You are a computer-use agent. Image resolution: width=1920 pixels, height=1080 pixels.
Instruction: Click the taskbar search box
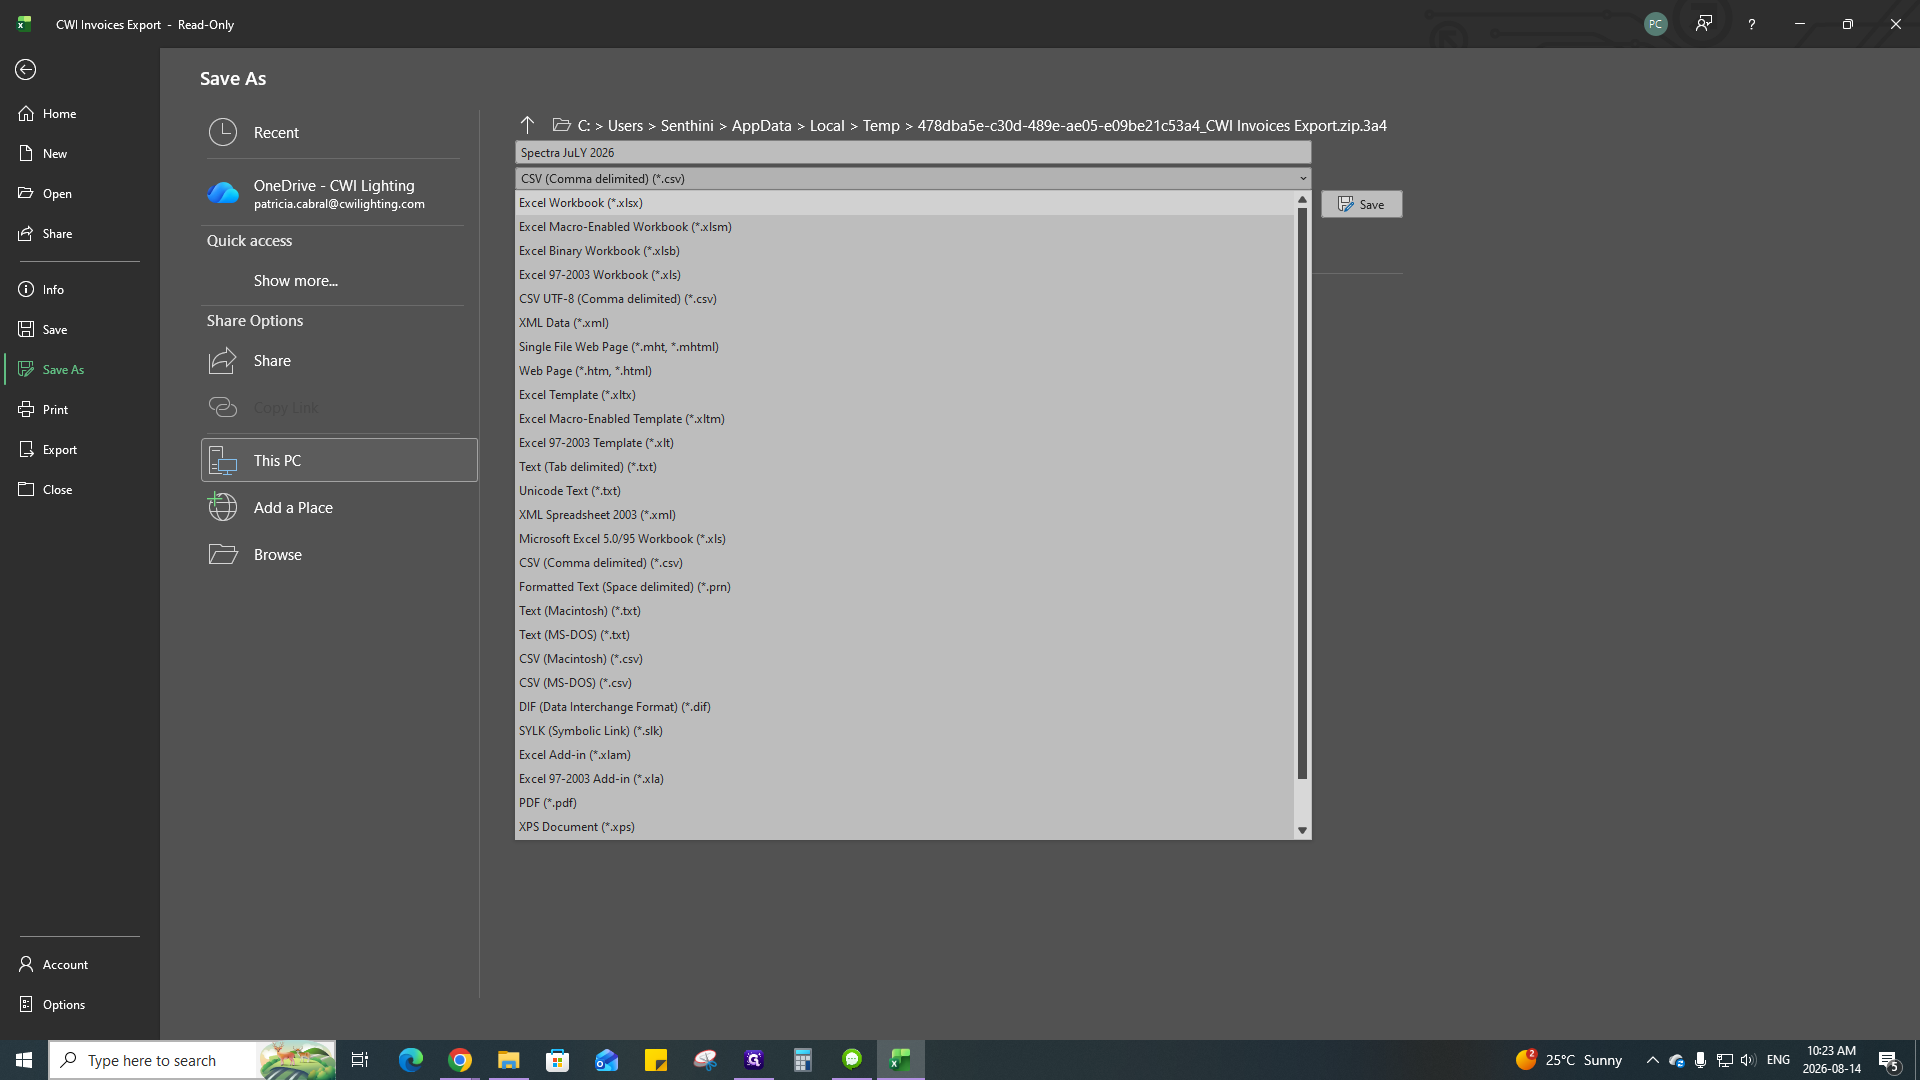pos(192,1060)
